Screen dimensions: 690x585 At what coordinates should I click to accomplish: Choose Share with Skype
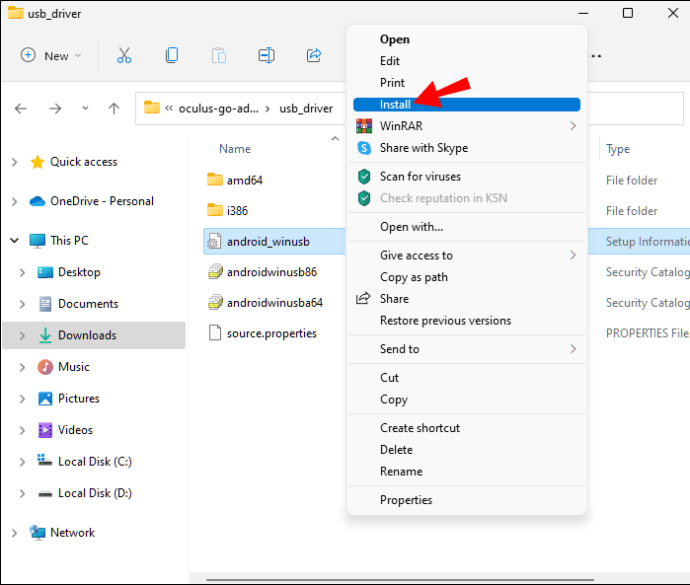466,148
